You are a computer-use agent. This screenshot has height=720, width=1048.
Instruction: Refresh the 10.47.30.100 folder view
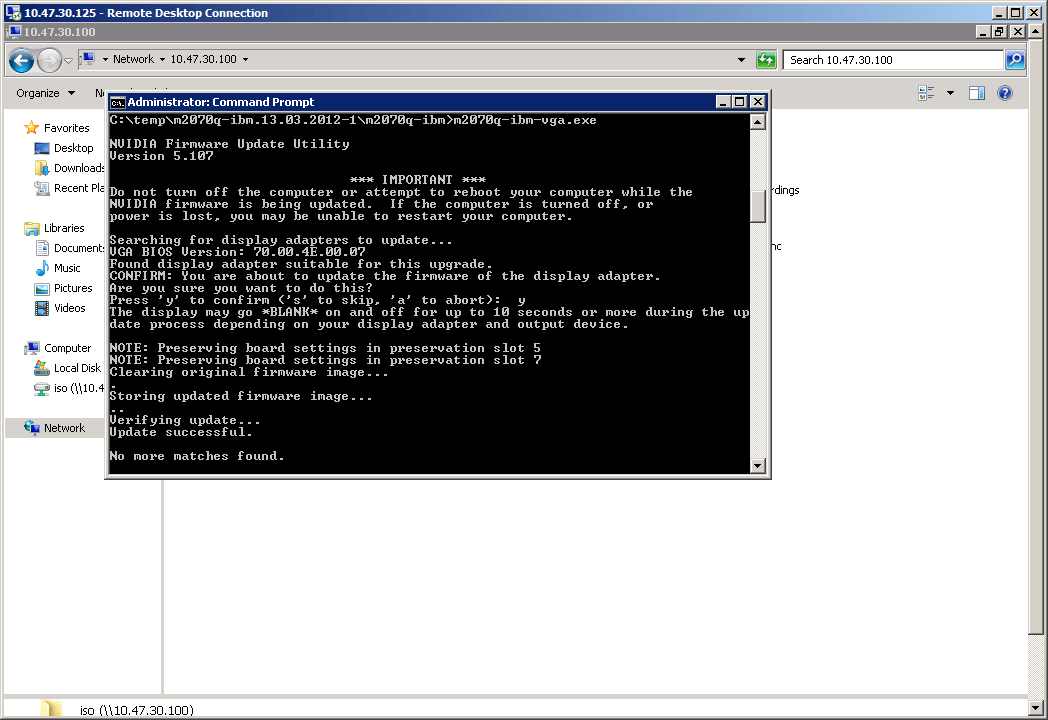[766, 60]
